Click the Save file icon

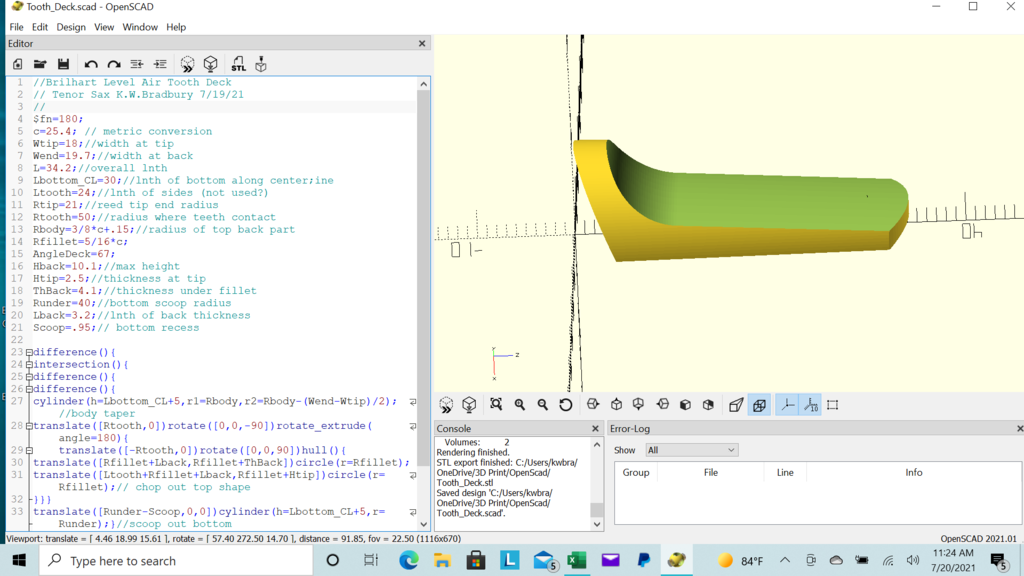click(x=63, y=64)
